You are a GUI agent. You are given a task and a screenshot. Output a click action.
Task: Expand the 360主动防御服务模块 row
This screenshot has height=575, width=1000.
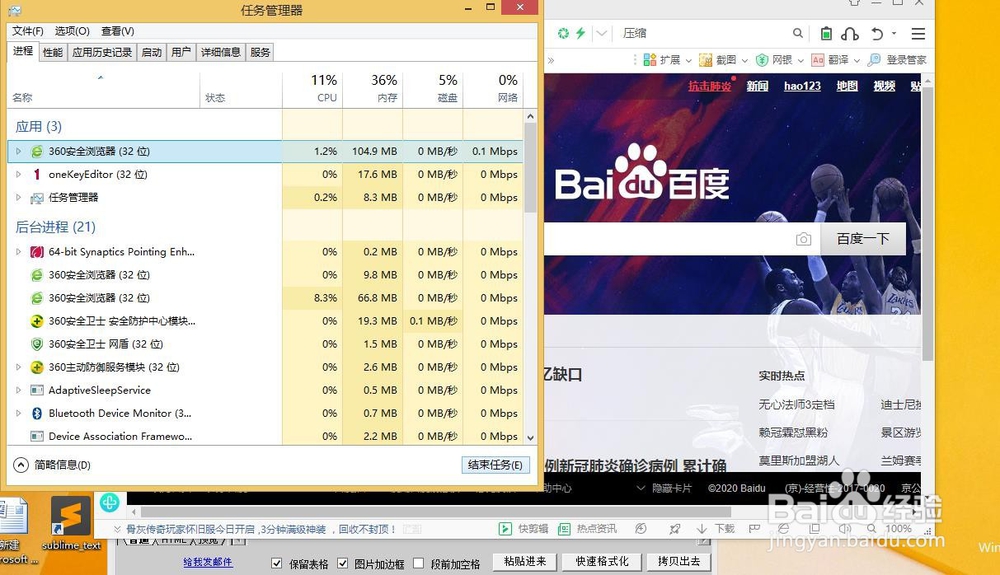pyautogui.click(x=18, y=367)
